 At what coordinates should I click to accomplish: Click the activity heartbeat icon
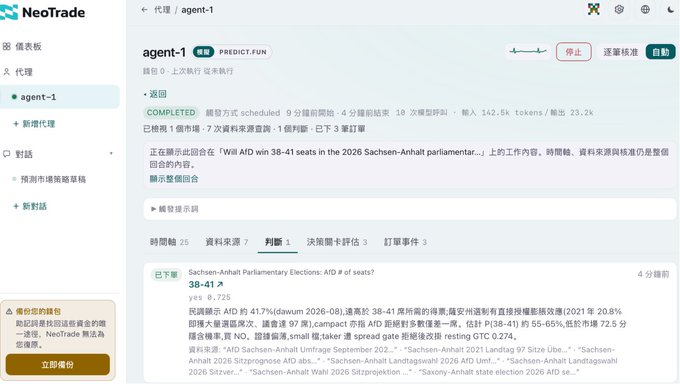[x=528, y=51]
